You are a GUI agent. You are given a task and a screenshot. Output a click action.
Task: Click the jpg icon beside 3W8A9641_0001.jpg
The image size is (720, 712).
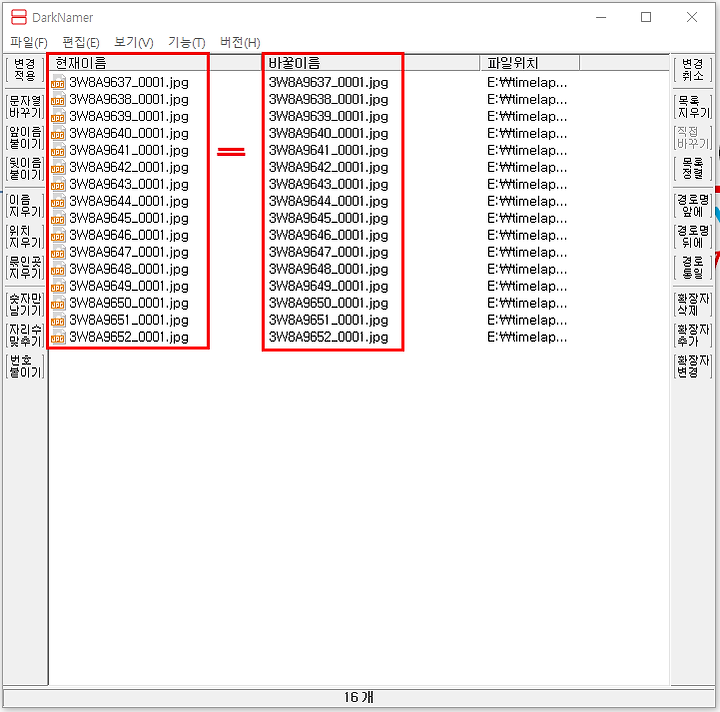58,151
